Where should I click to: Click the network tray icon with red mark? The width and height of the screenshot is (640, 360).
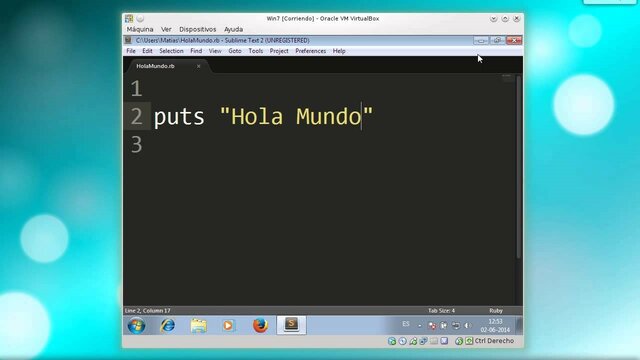point(432,325)
